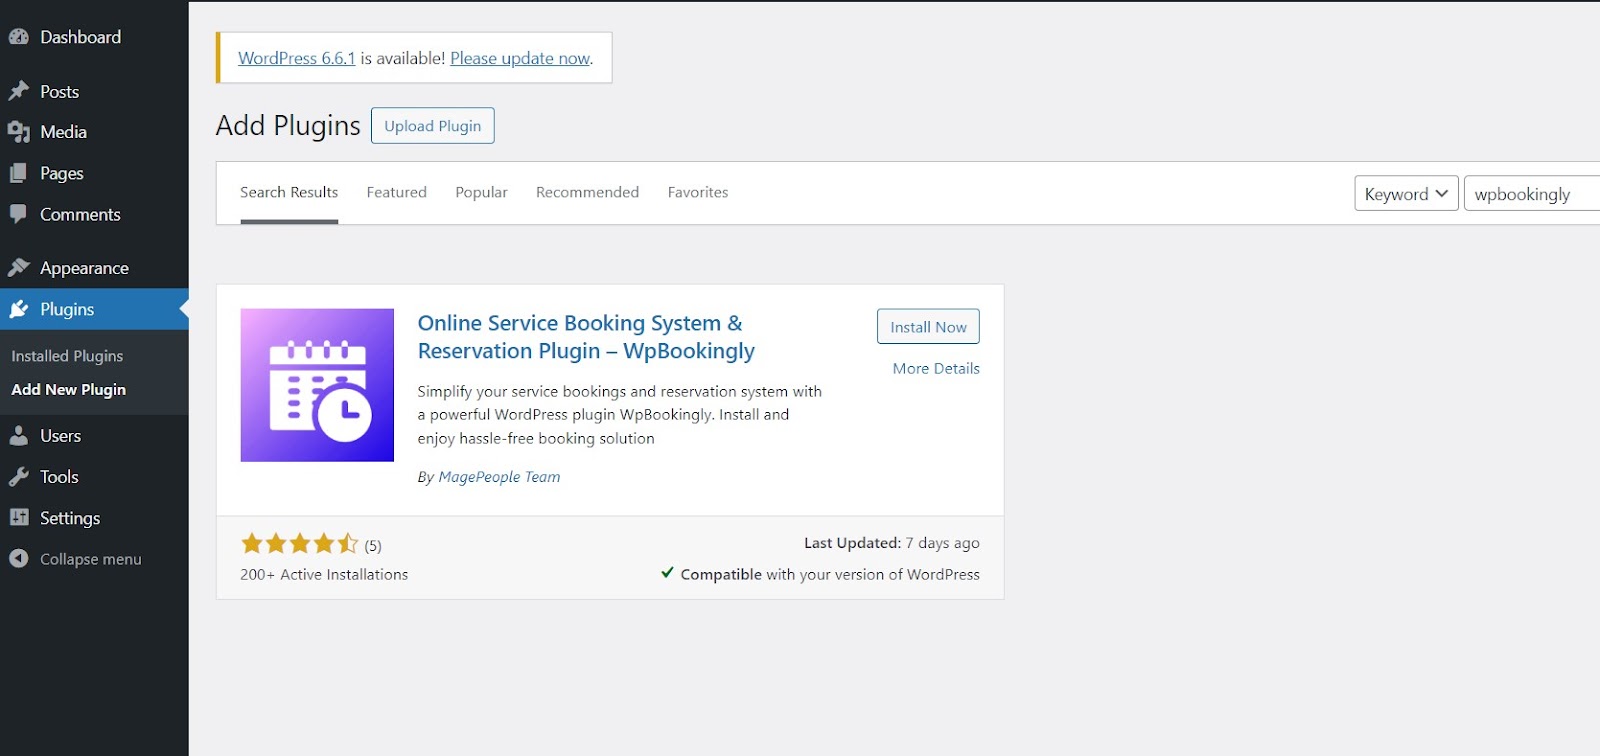Switch to the Favorites tab

pyautogui.click(x=698, y=192)
